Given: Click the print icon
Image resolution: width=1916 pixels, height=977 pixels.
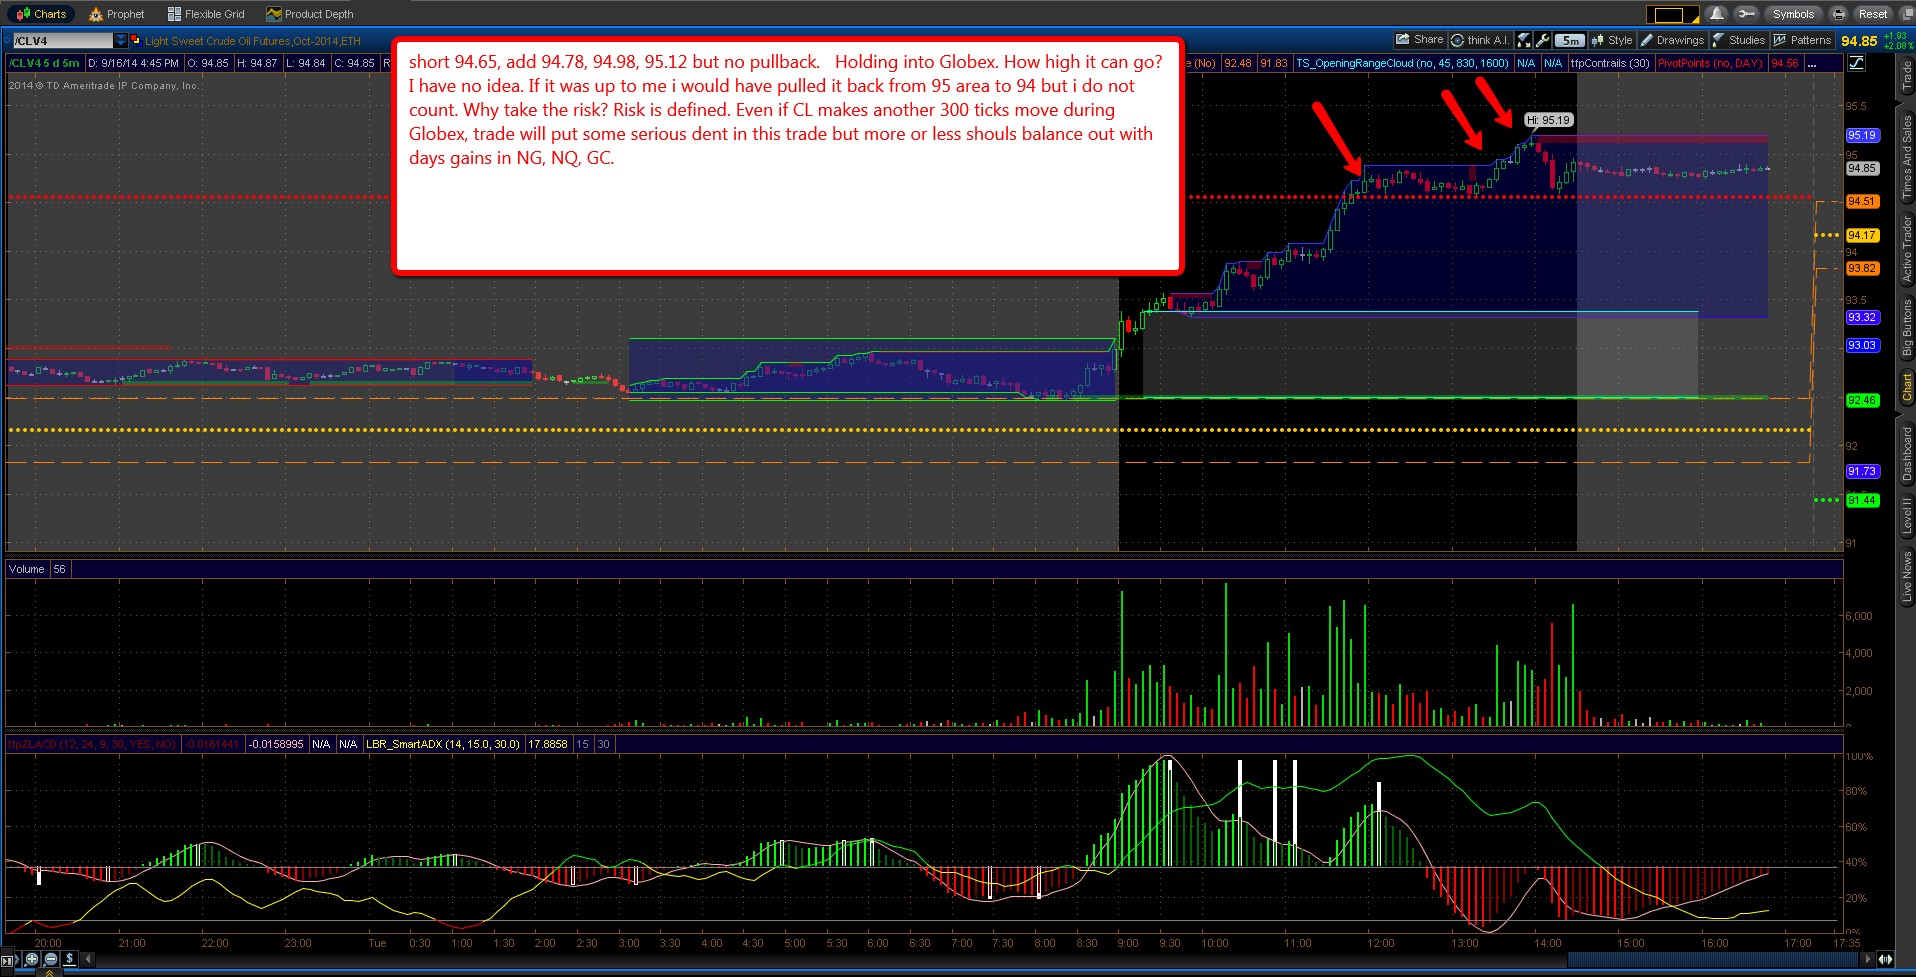Looking at the screenshot, I should pyautogui.click(x=1839, y=14).
